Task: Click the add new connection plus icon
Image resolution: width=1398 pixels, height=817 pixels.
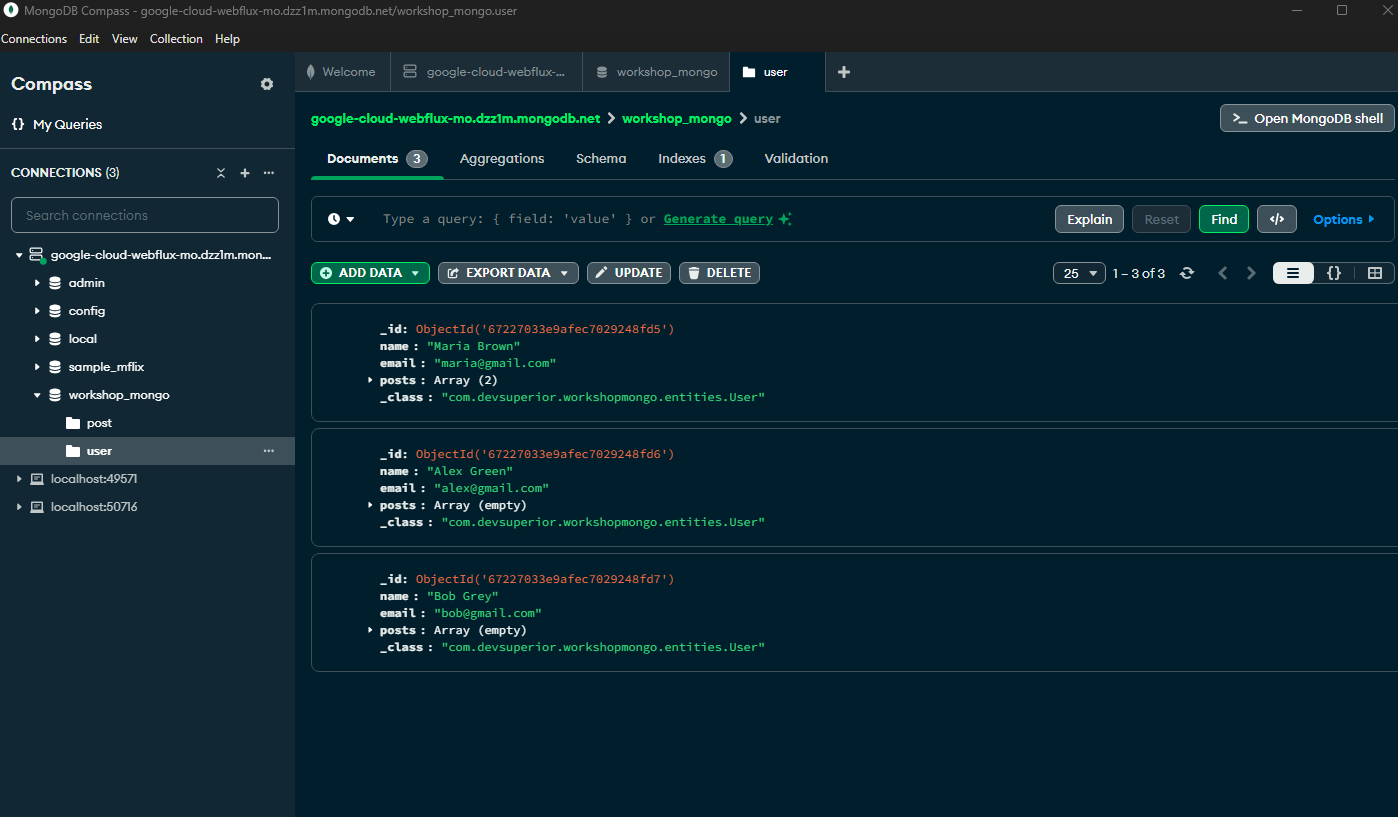Action: coord(245,173)
